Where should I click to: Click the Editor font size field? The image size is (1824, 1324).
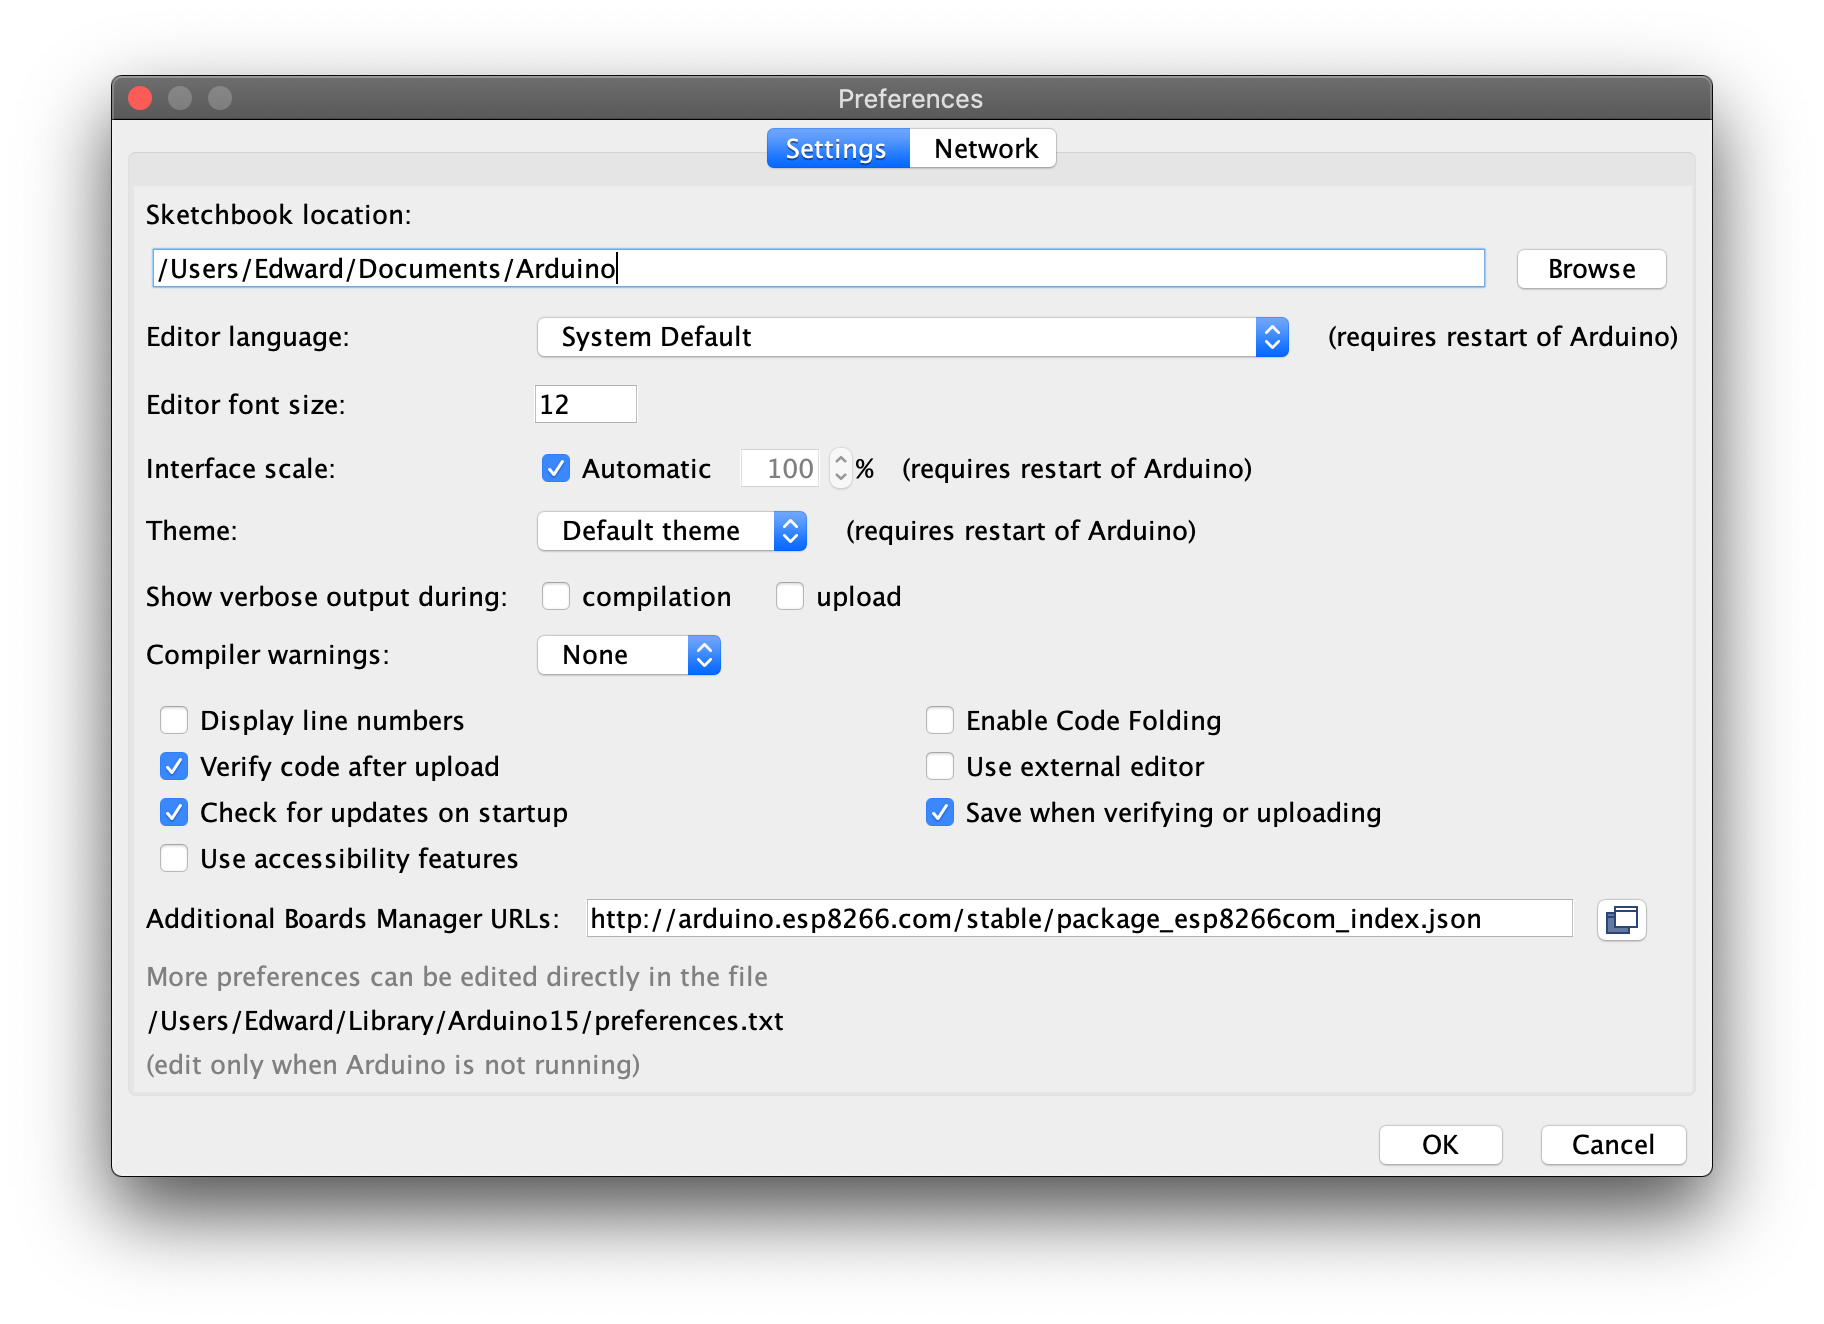586,404
